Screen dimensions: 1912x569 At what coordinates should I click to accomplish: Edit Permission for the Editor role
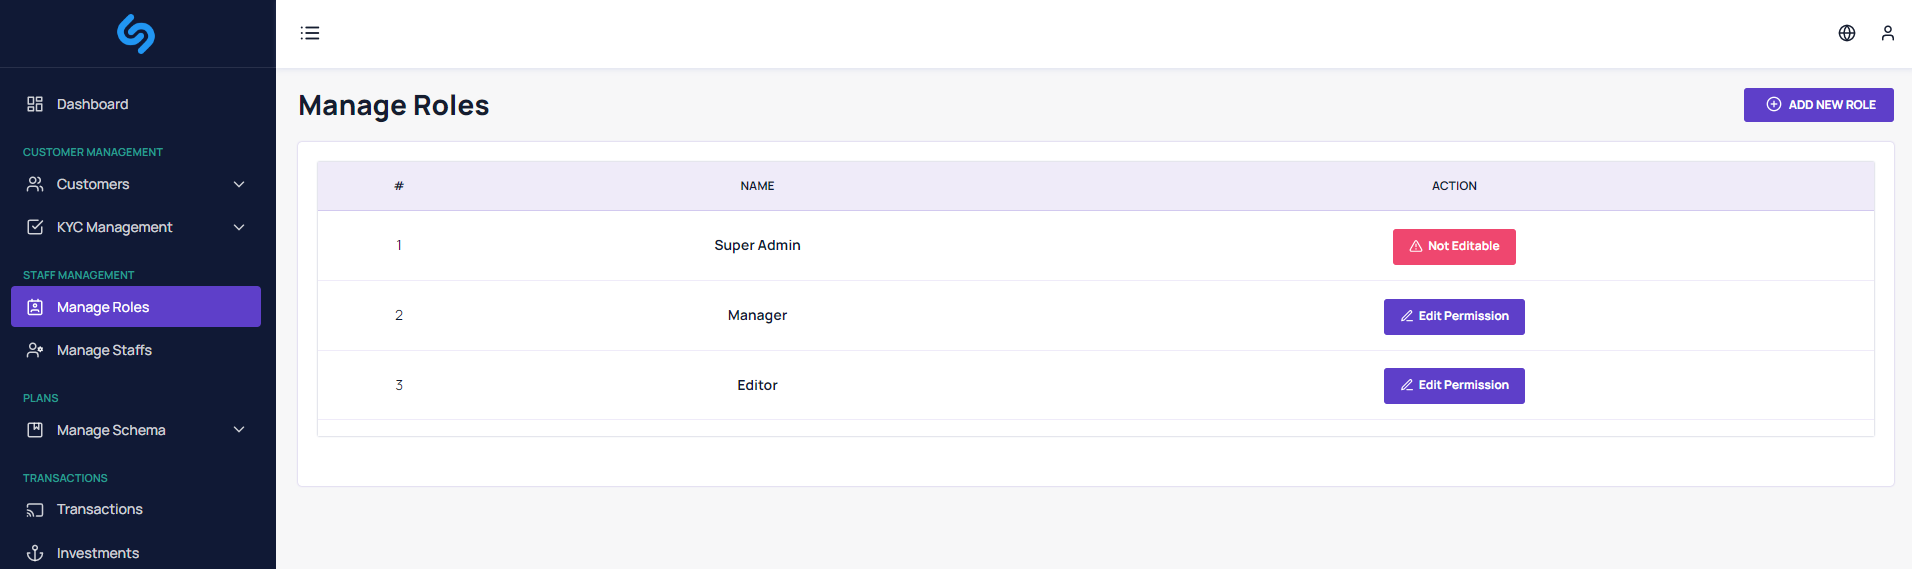point(1453,386)
